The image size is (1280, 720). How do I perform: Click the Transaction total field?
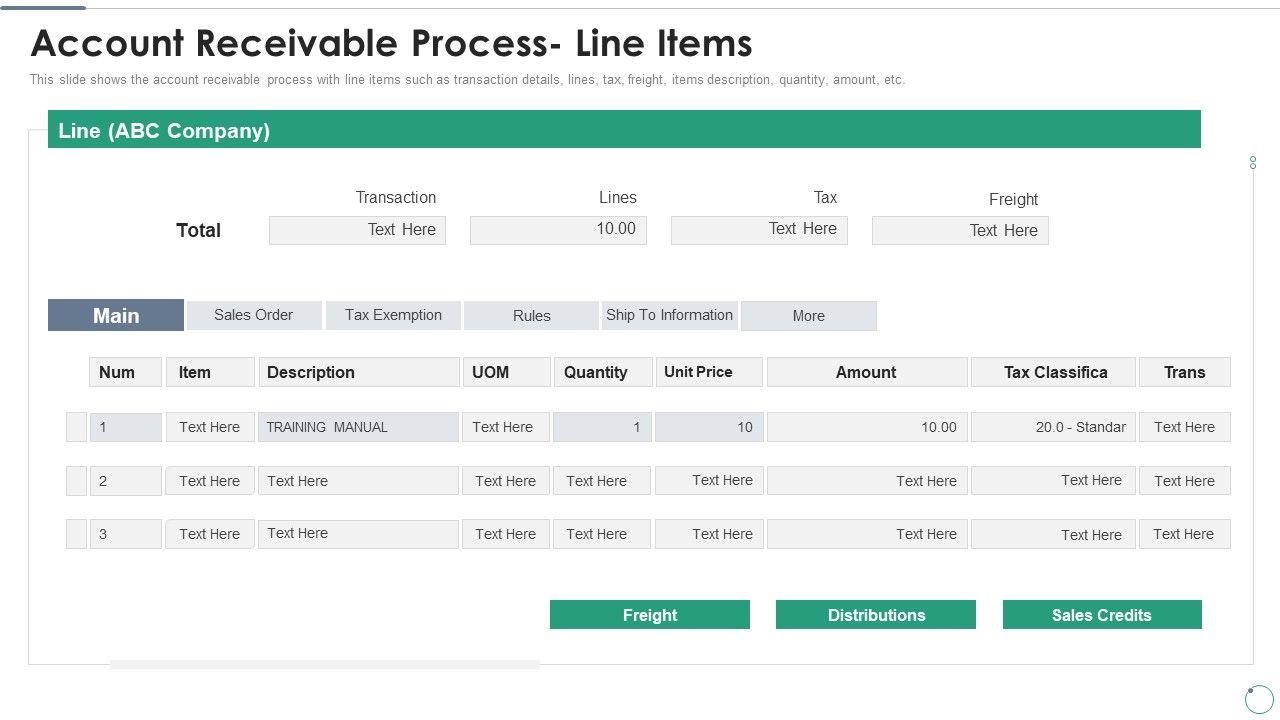(357, 230)
